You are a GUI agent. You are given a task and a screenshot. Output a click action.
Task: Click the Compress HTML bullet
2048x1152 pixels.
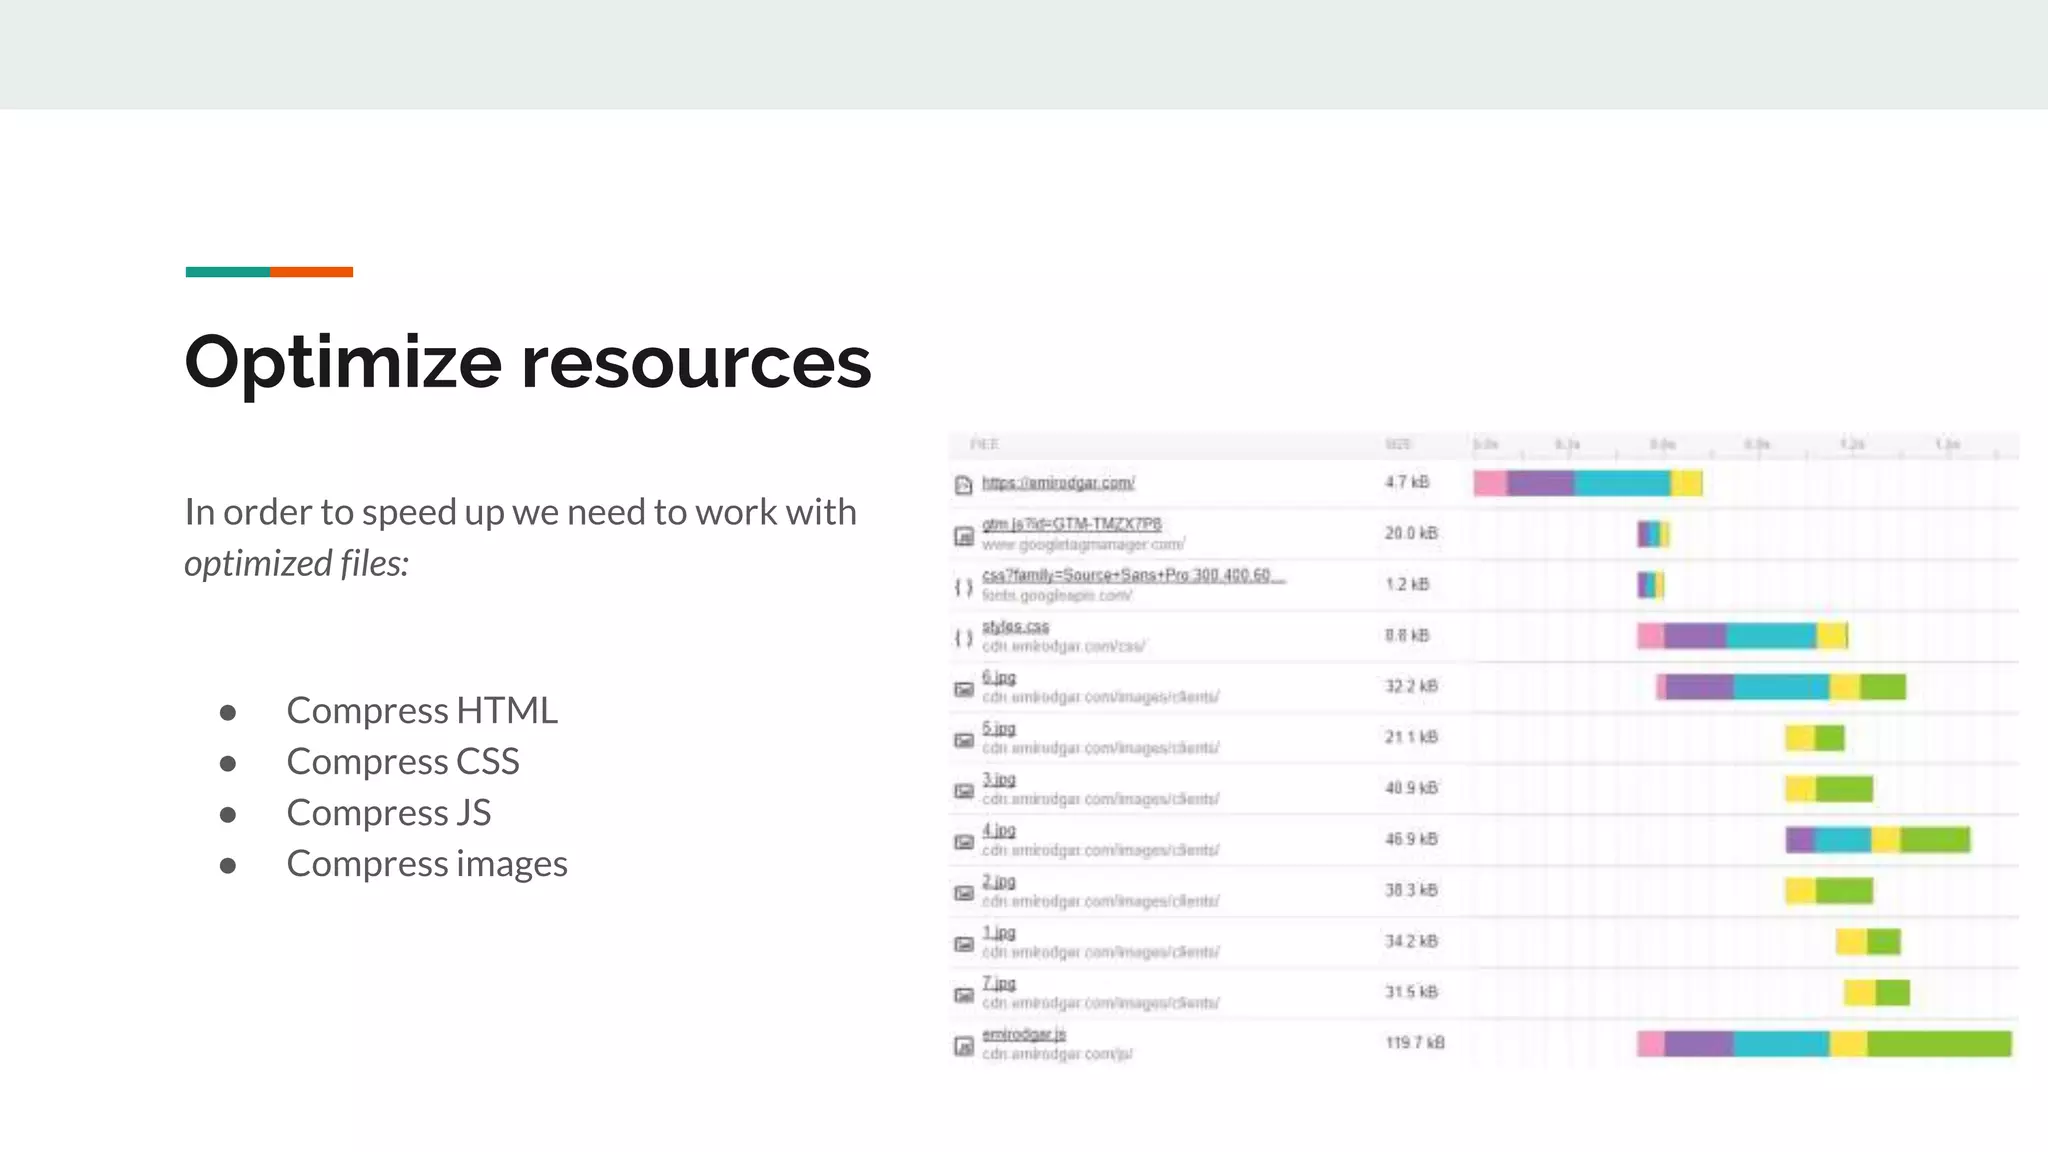click(x=422, y=710)
